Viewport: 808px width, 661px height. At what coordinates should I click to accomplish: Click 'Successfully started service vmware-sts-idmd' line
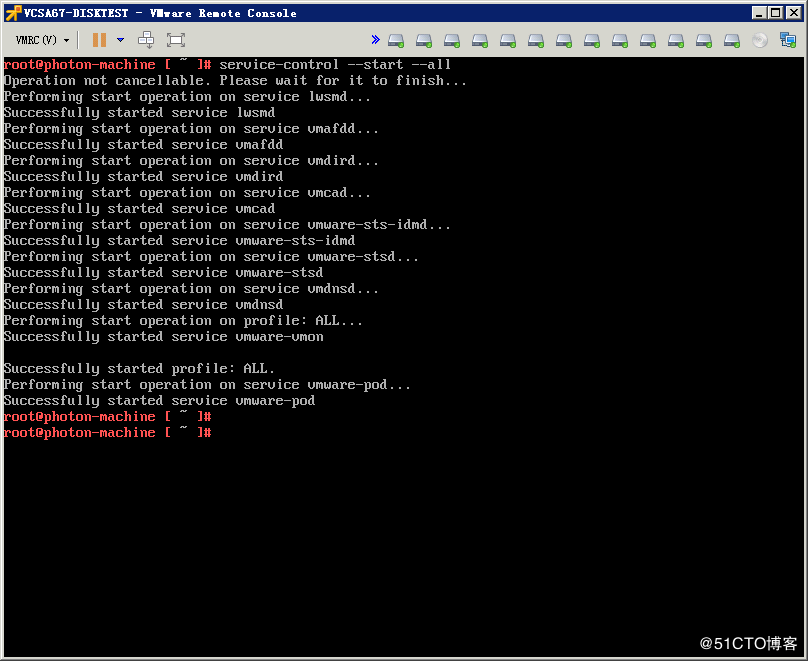coord(179,240)
